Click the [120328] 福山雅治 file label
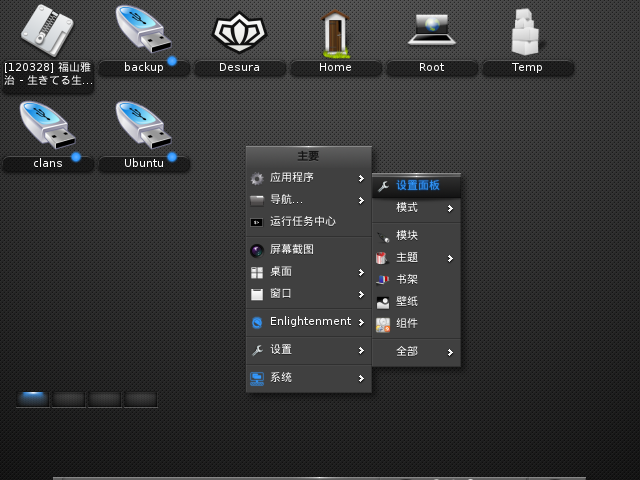 point(48,74)
